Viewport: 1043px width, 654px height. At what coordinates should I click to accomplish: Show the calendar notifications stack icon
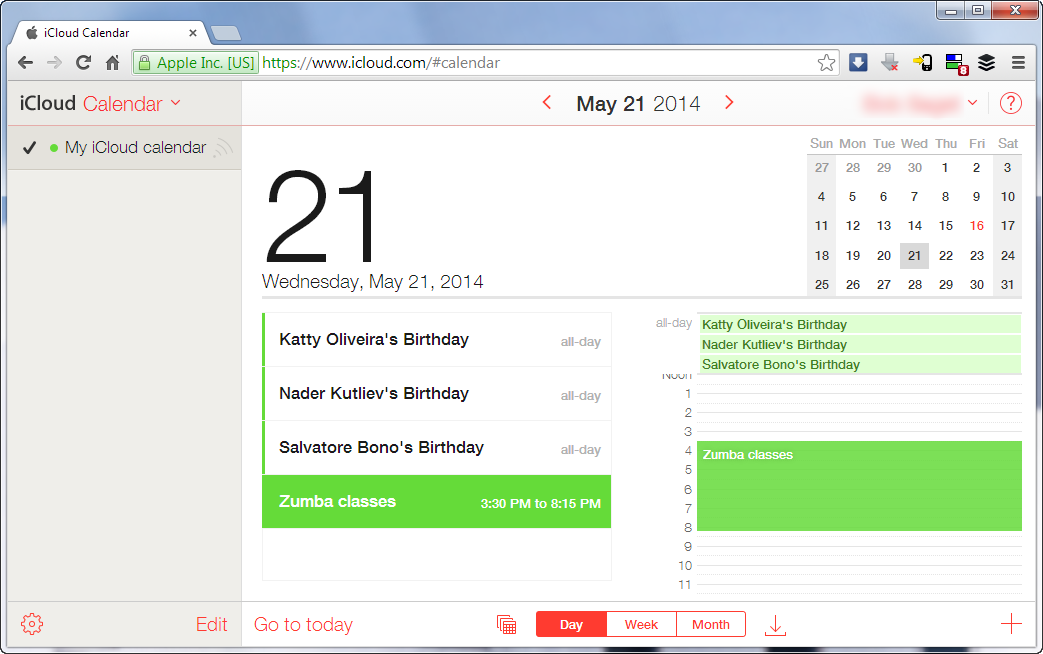506,624
